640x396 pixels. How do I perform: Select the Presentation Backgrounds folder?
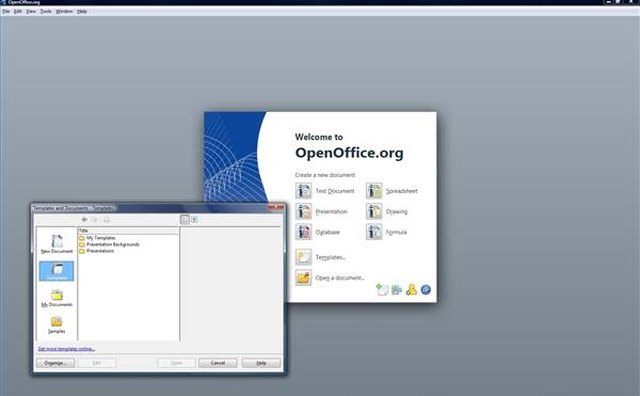pos(109,244)
